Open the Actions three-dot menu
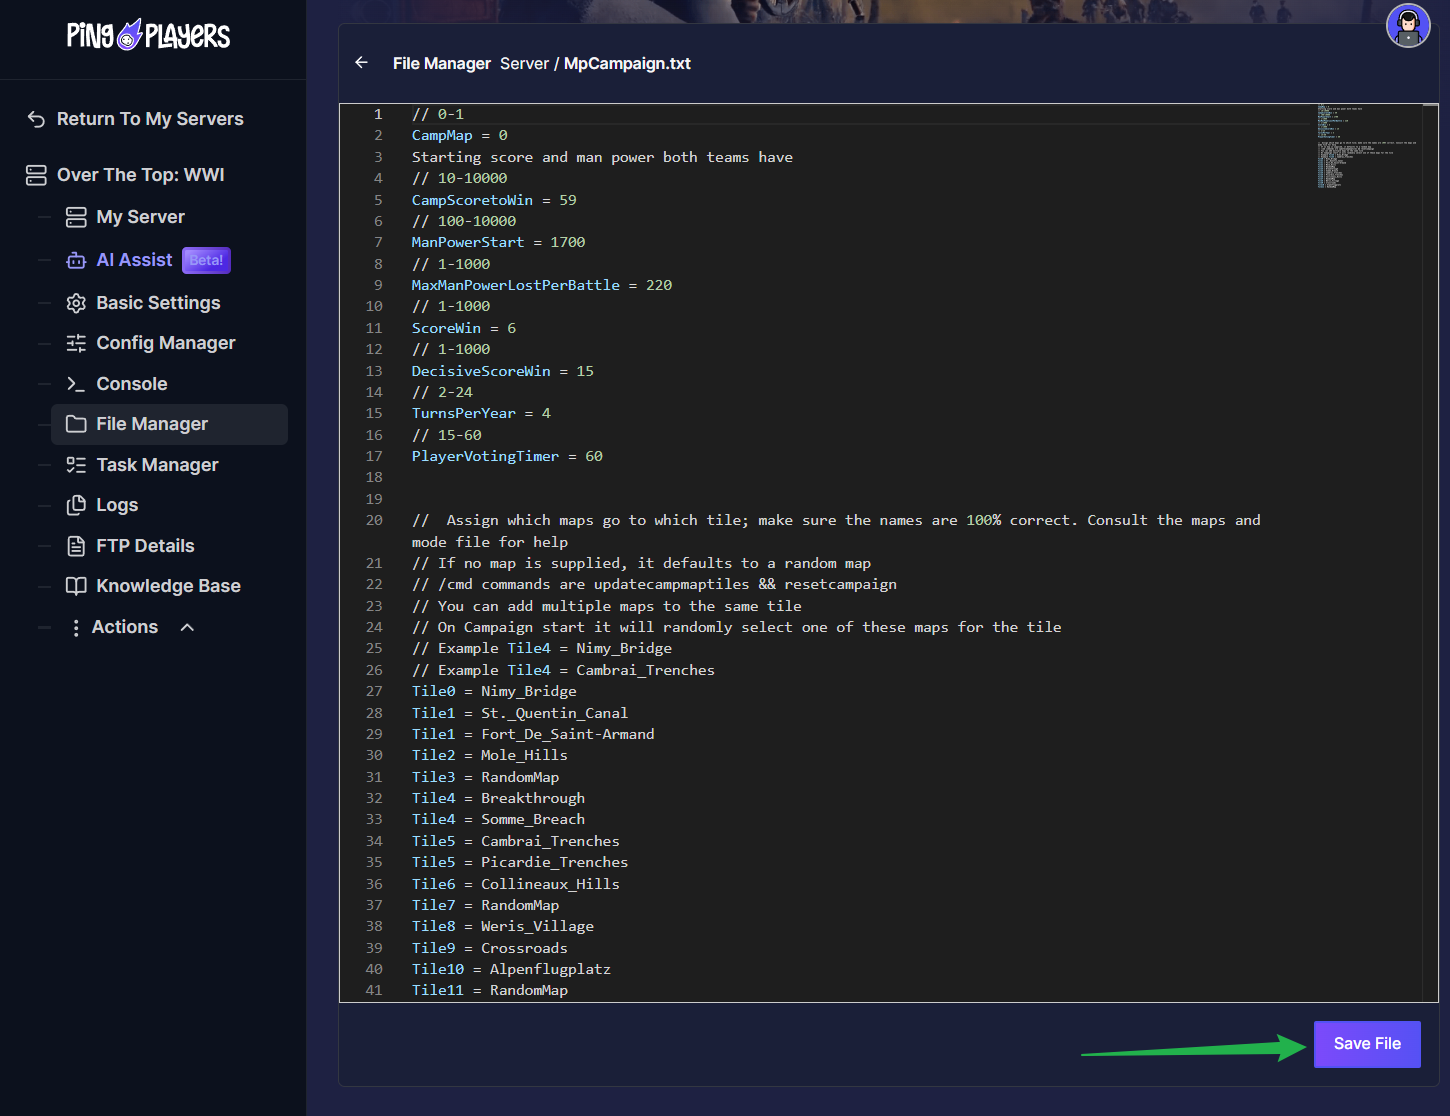This screenshot has width=1450, height=1116. 76,627
